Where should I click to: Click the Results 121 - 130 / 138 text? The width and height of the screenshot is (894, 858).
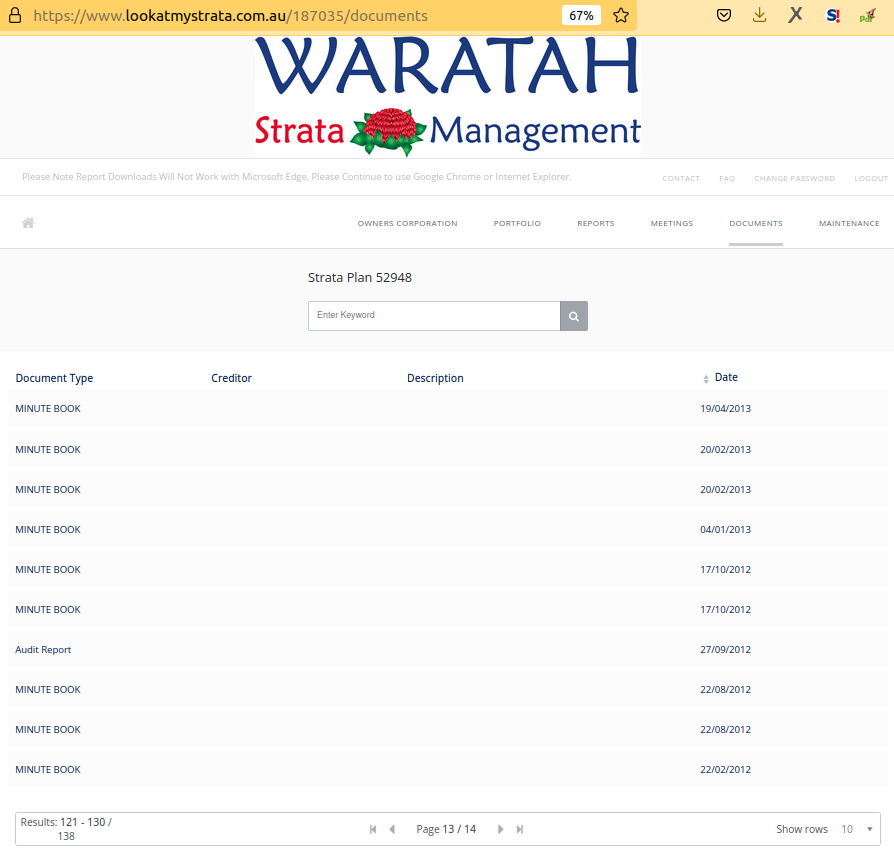pyautogui.click(x=66, y=829)
